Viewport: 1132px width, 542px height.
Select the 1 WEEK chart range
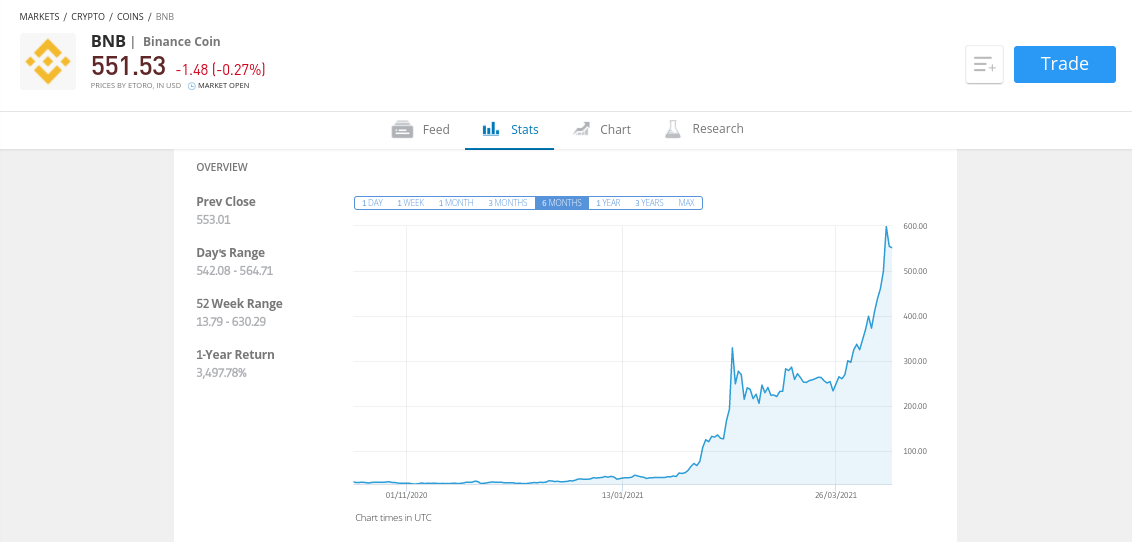click(x=411, y=203)
